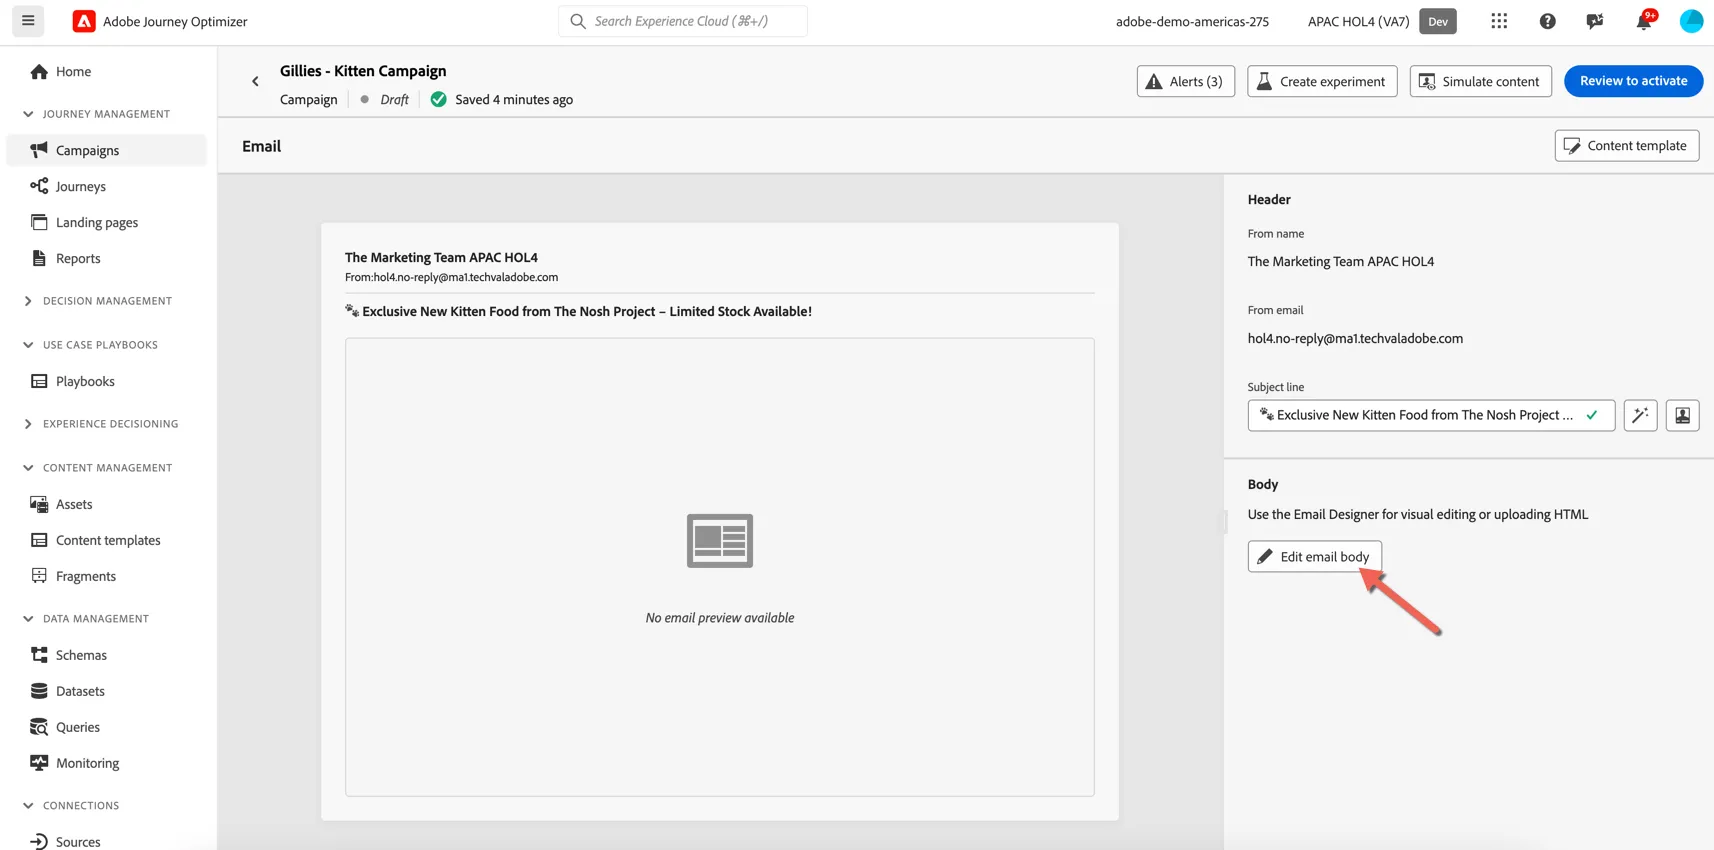Click the Adobe logo icon
1714x850 pixels.
click(84, 21)
